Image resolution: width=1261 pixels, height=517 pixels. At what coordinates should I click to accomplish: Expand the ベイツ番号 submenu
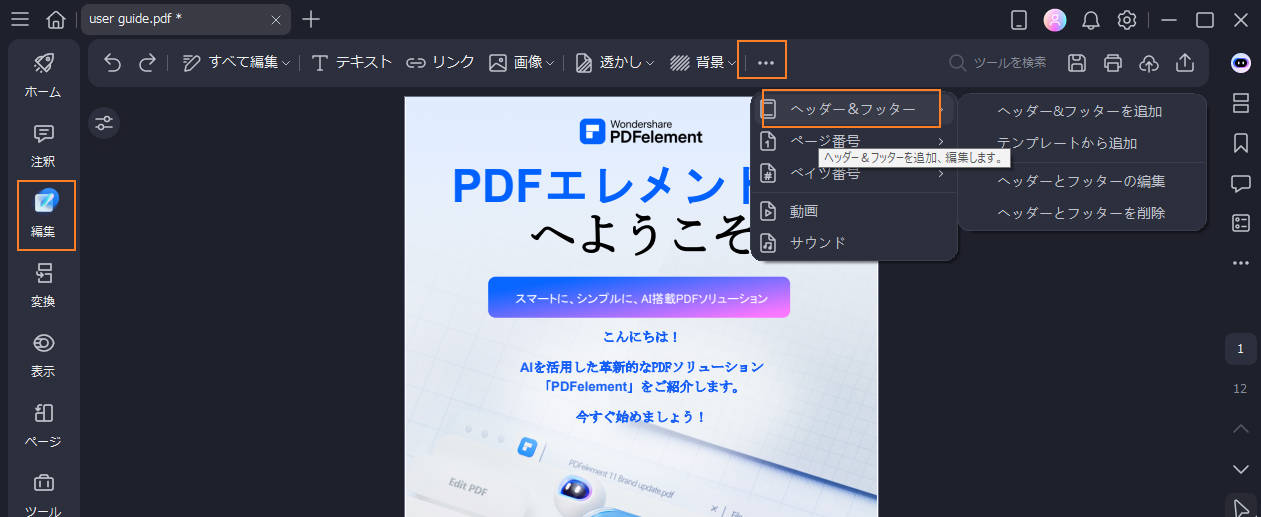852,174
